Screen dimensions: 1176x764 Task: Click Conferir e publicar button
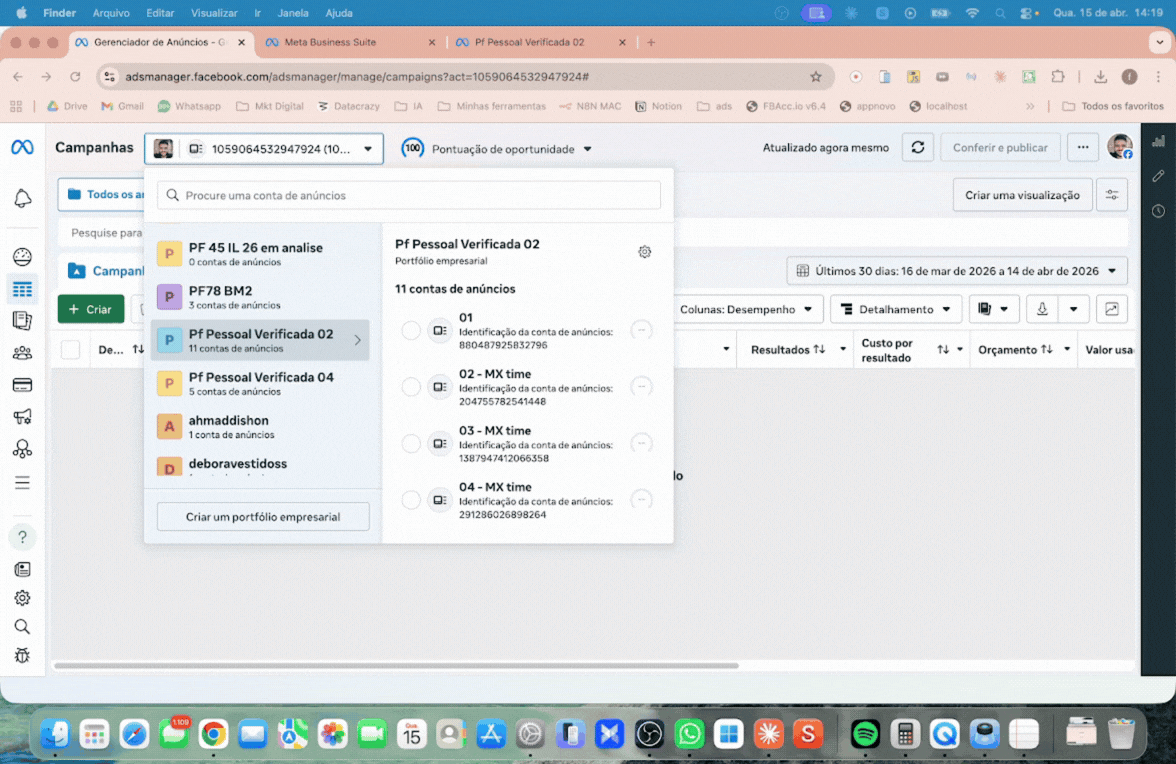coord(1000,148)
